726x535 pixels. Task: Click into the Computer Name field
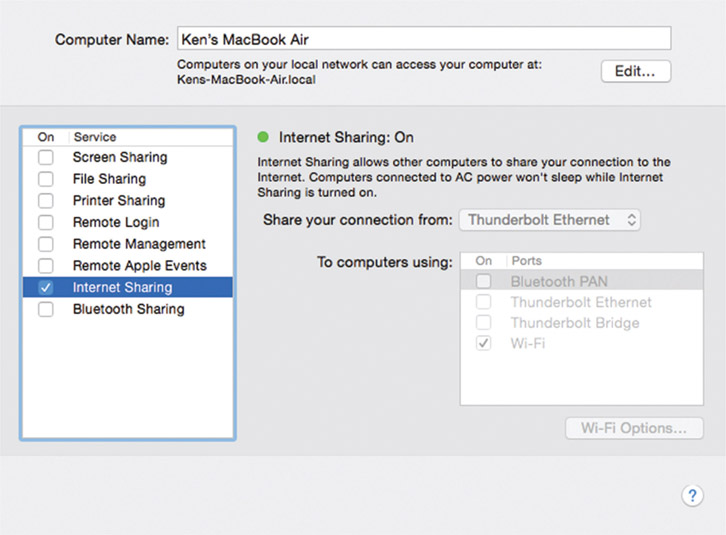(422, 39)
